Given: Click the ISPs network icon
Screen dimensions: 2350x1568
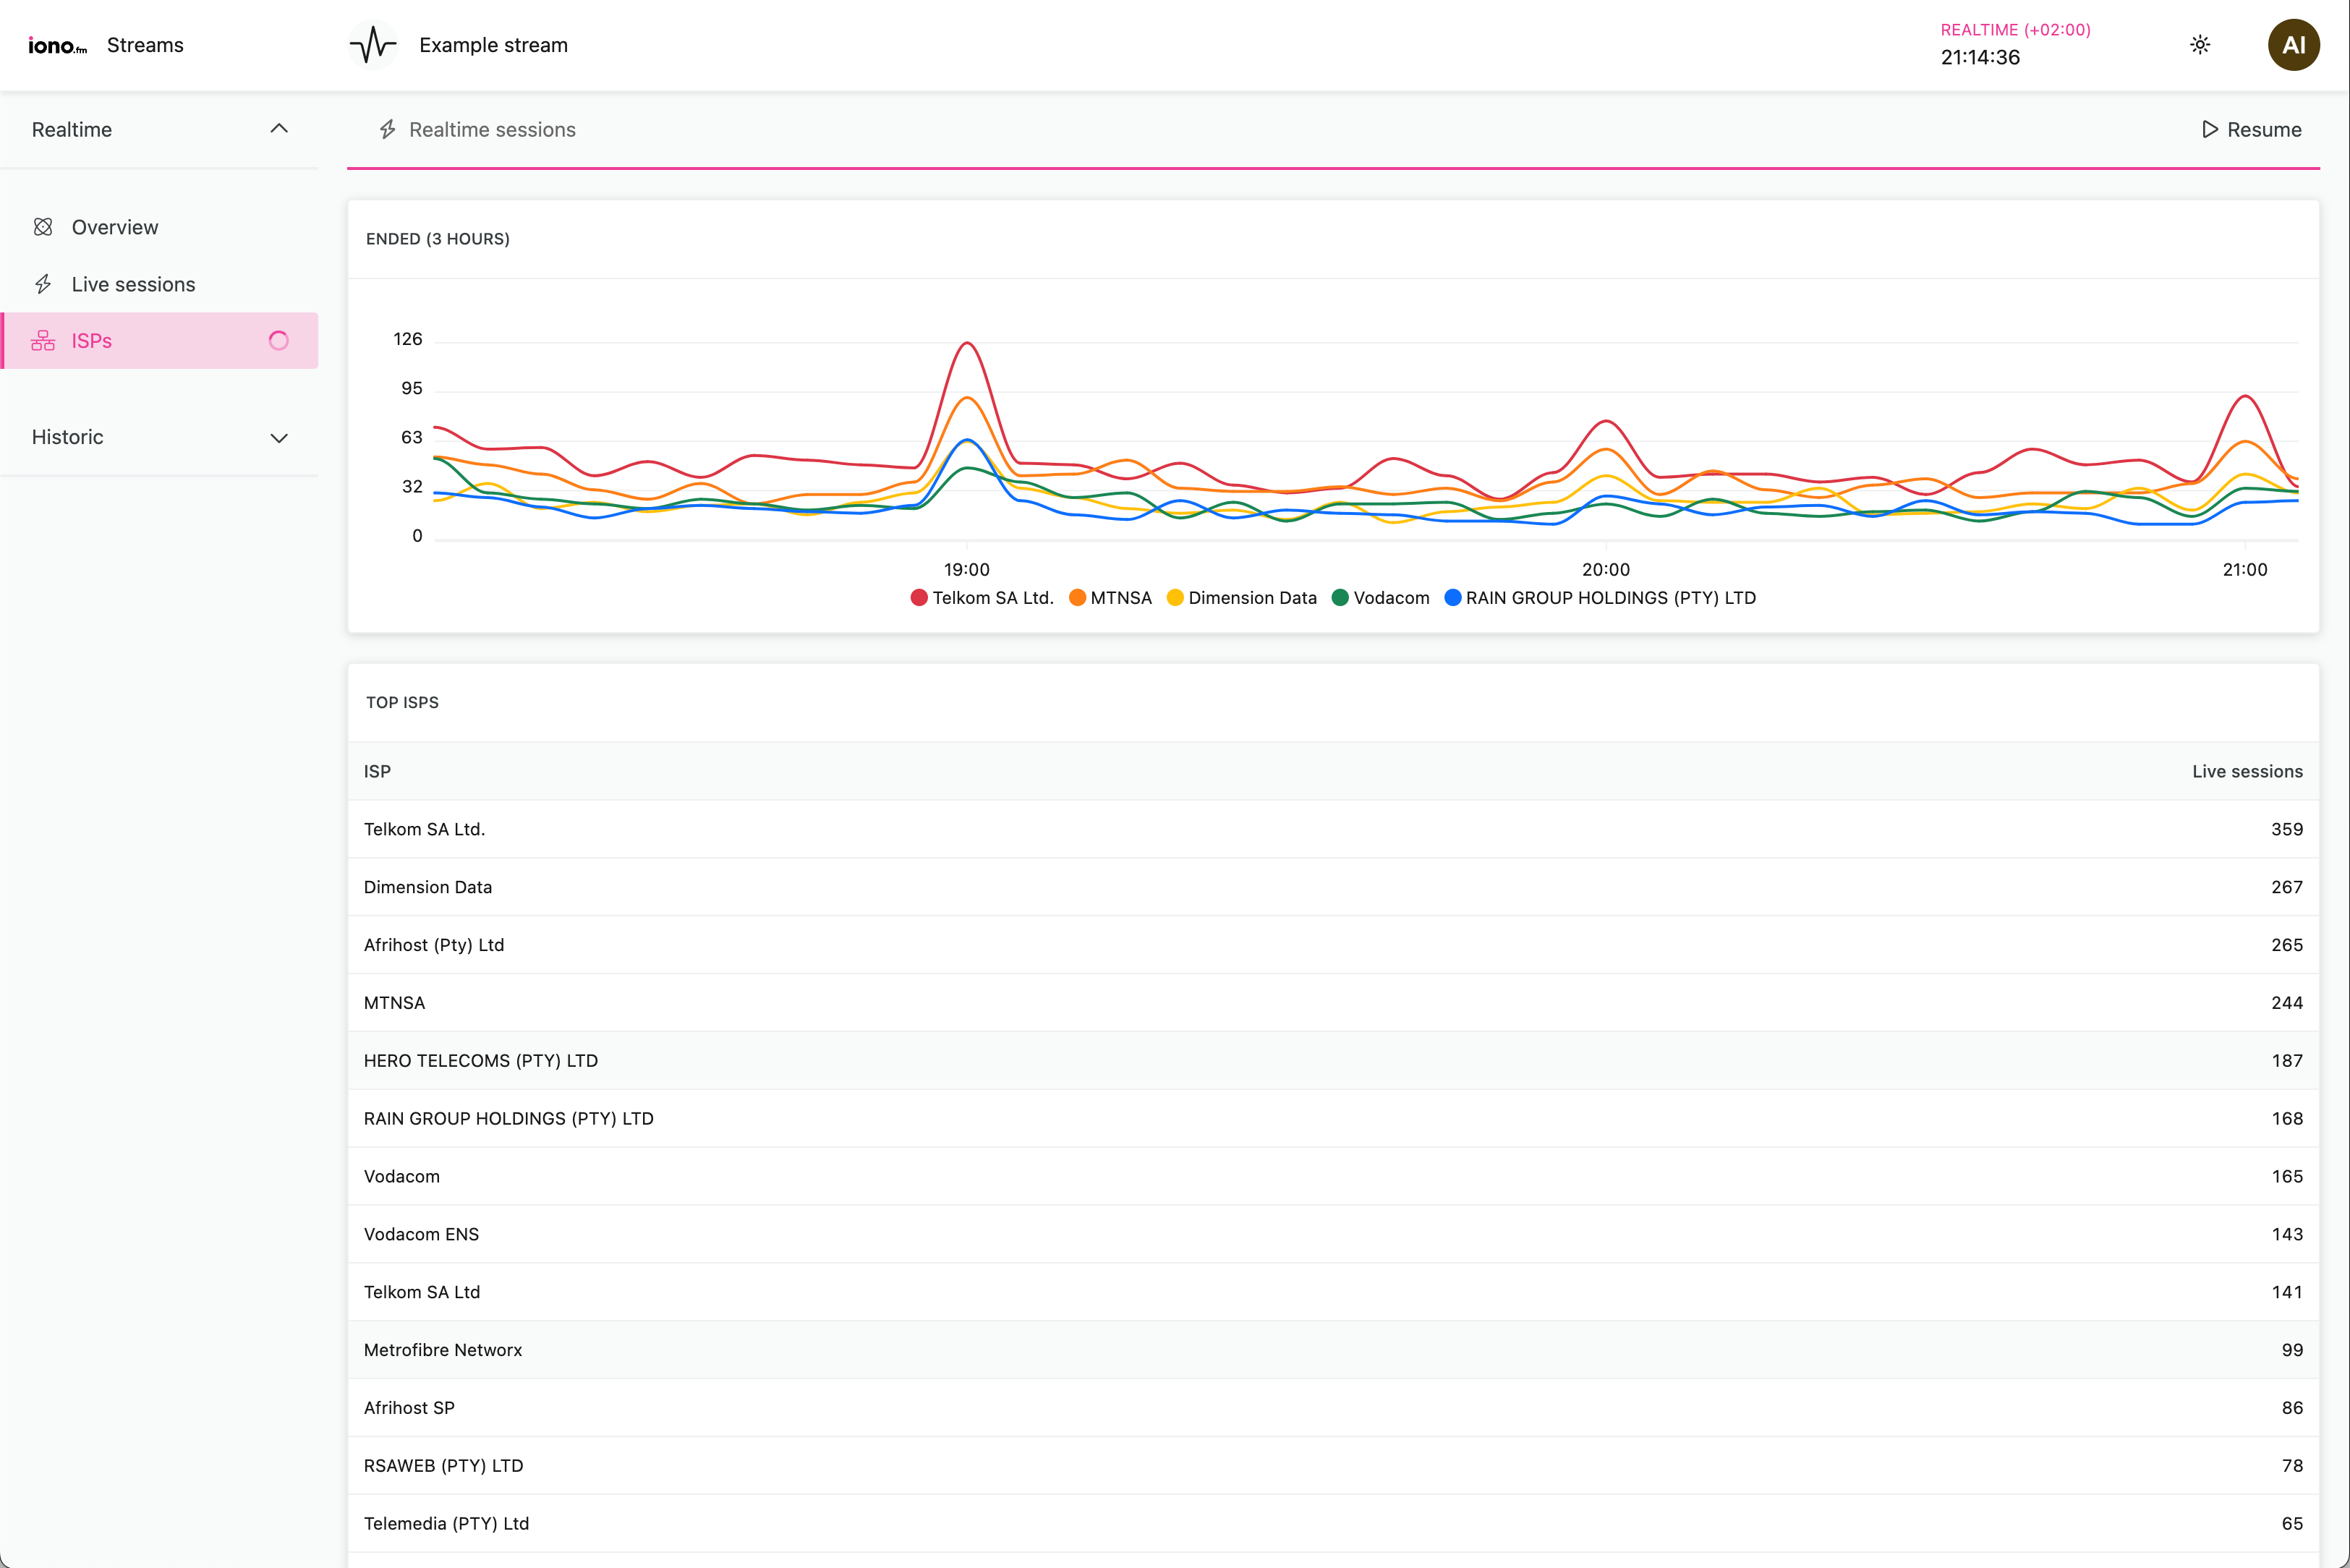Looking at the screenshot, I should [43, 341].
